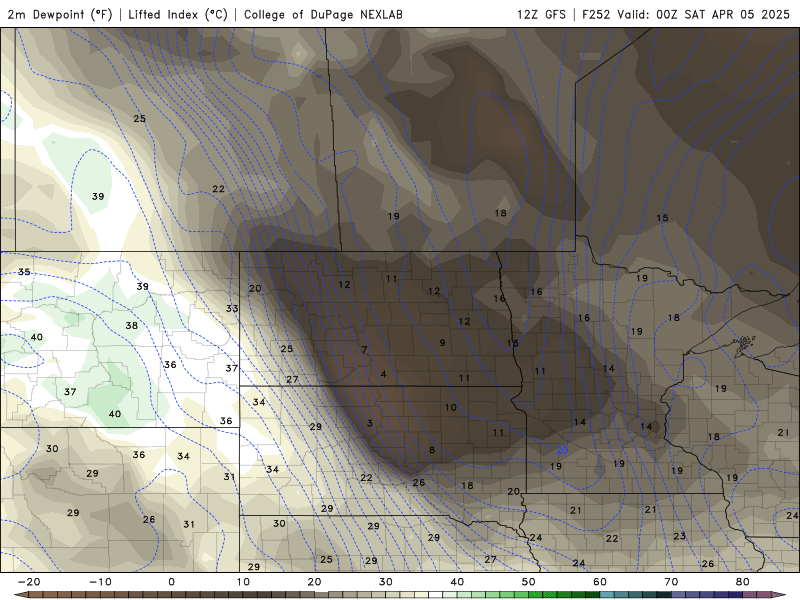The width and height of the screenshot is (800, 600).
Task: Click the dewpoint value 13 on the map
Action: [x=513, y=343]
